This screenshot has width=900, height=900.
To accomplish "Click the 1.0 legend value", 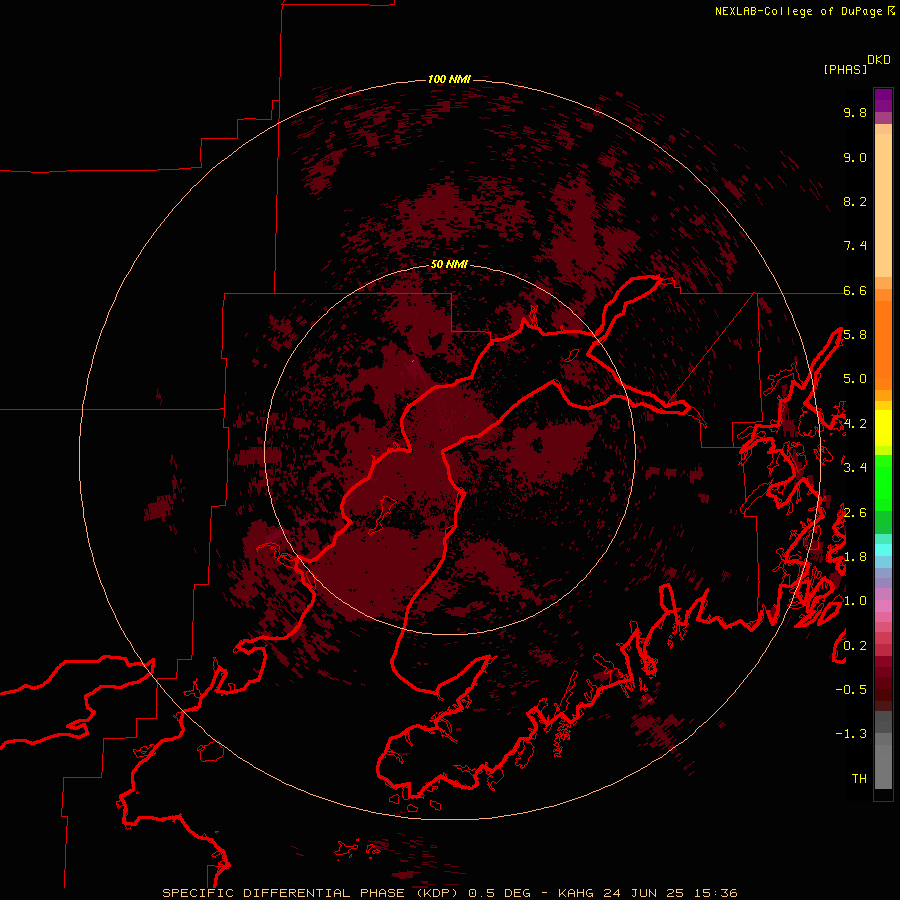I will tap(855, 601).
